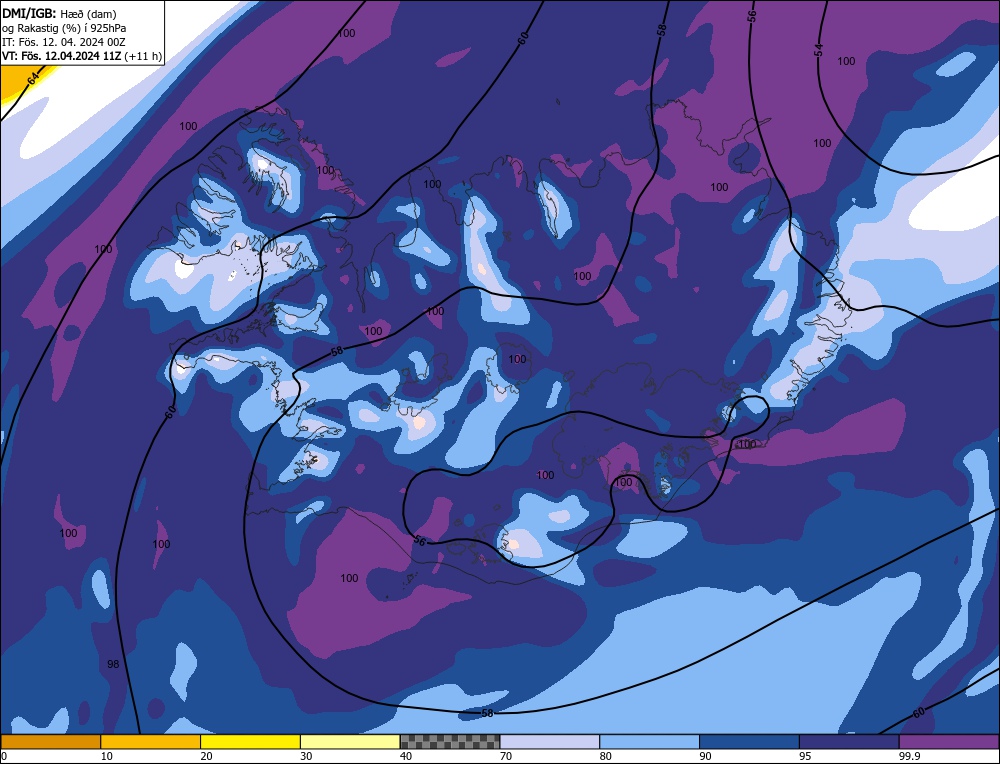Click the 'DMI/IGB: Hæð (dam)' title line
Viewport: 1000px width, 764px height.
click(59, 13)
